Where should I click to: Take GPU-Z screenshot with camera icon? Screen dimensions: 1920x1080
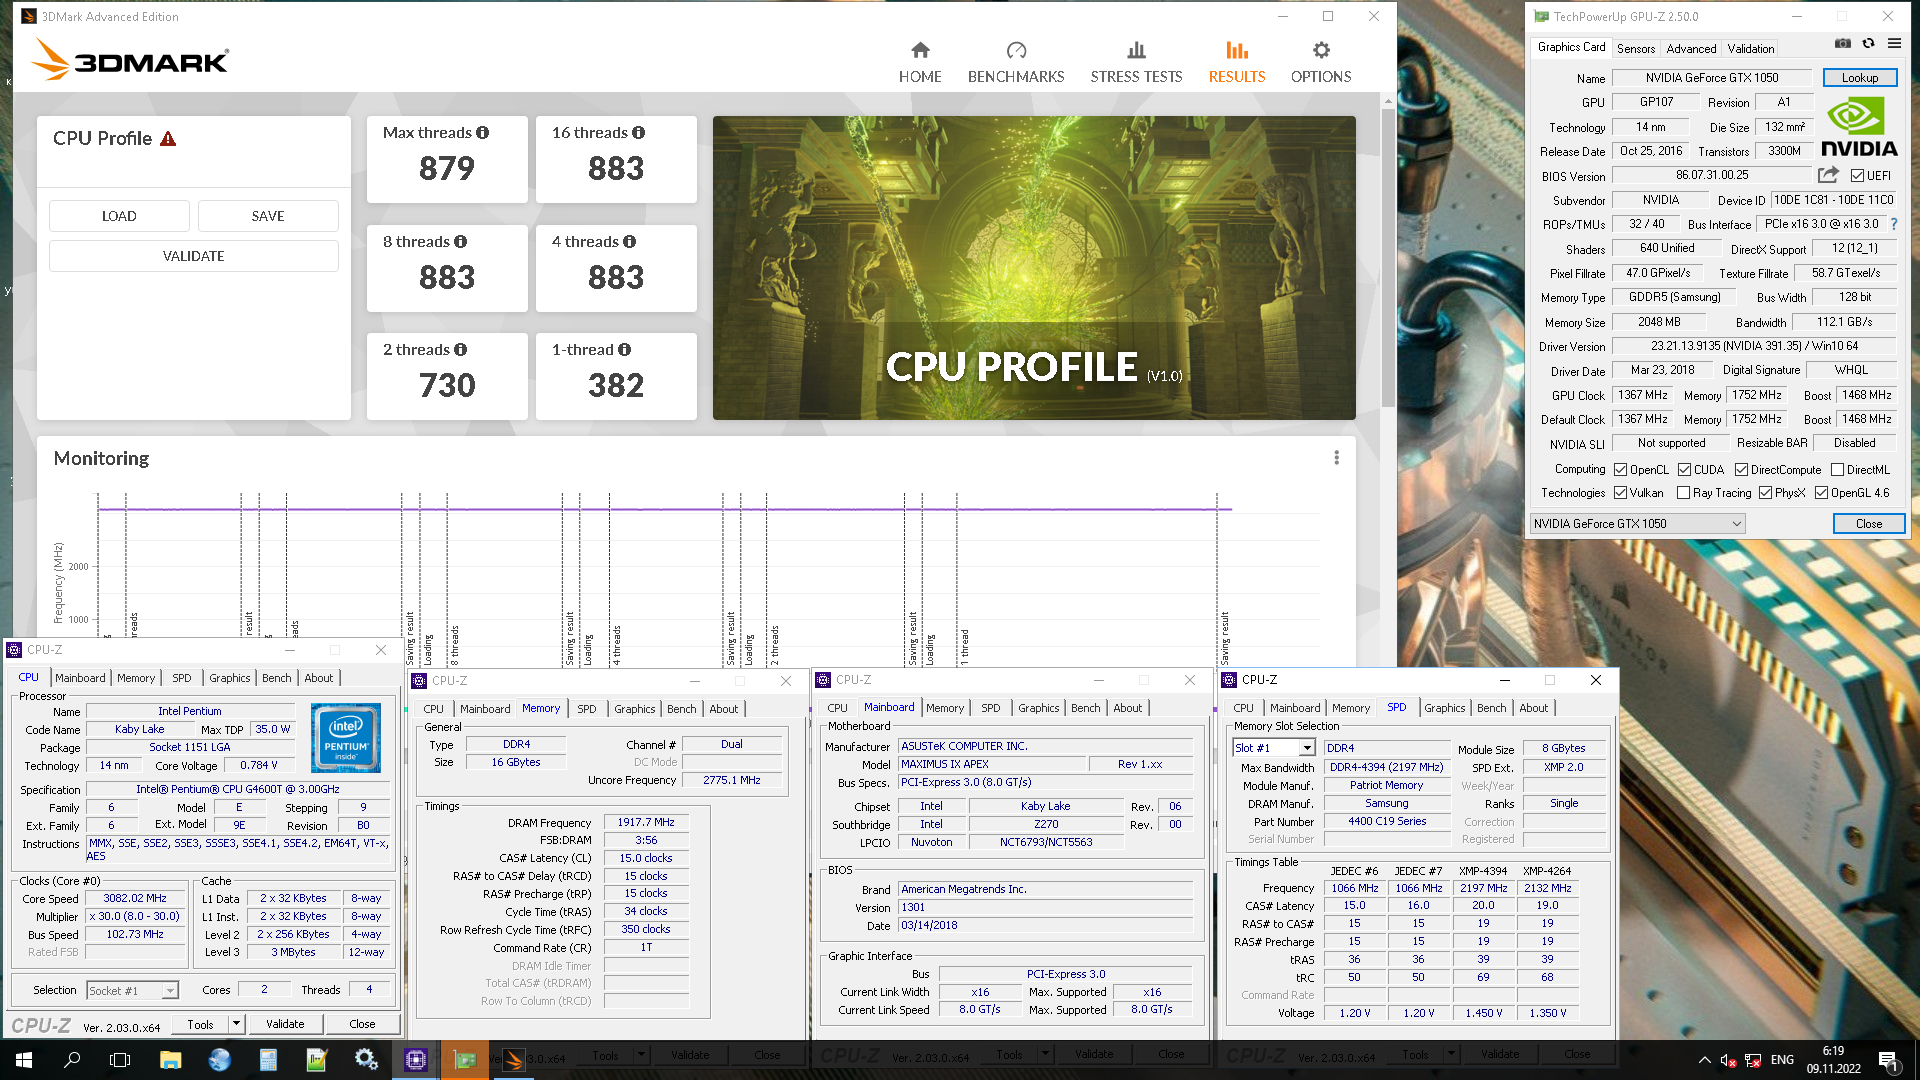1843,44
